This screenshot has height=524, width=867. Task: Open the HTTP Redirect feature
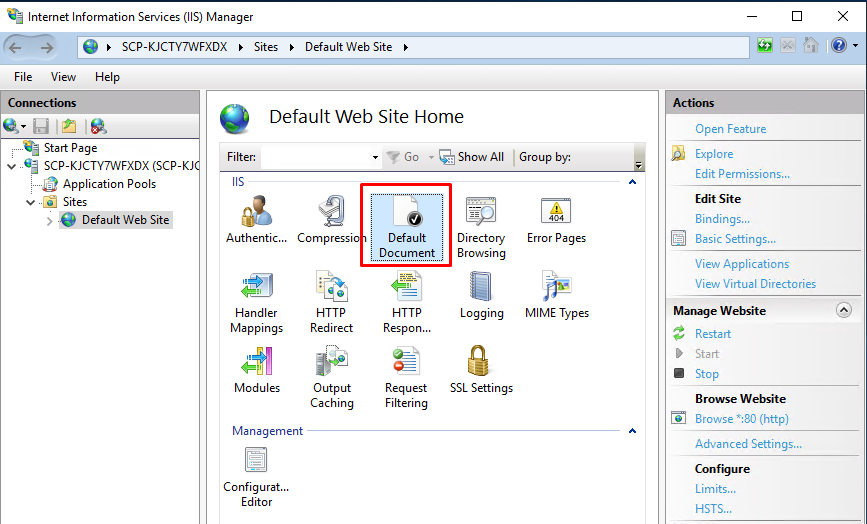point(332,302)
